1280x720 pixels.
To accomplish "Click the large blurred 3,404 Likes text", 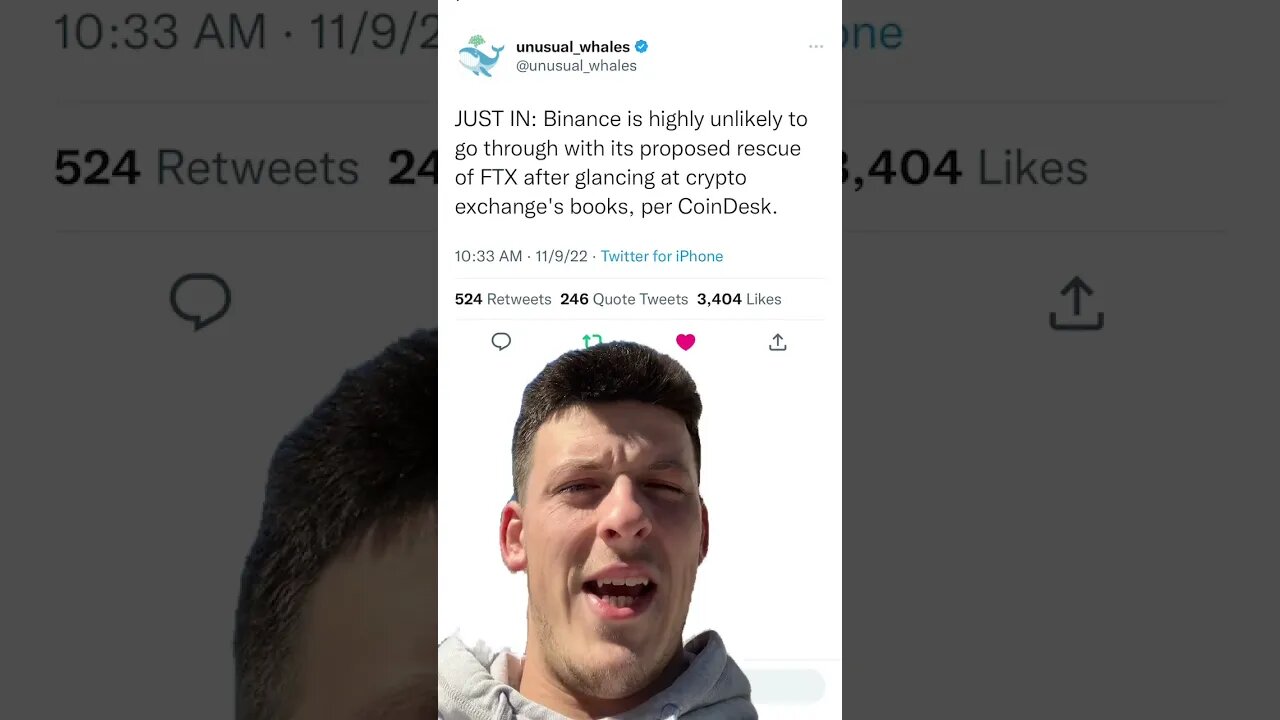I will pos(964,168).
